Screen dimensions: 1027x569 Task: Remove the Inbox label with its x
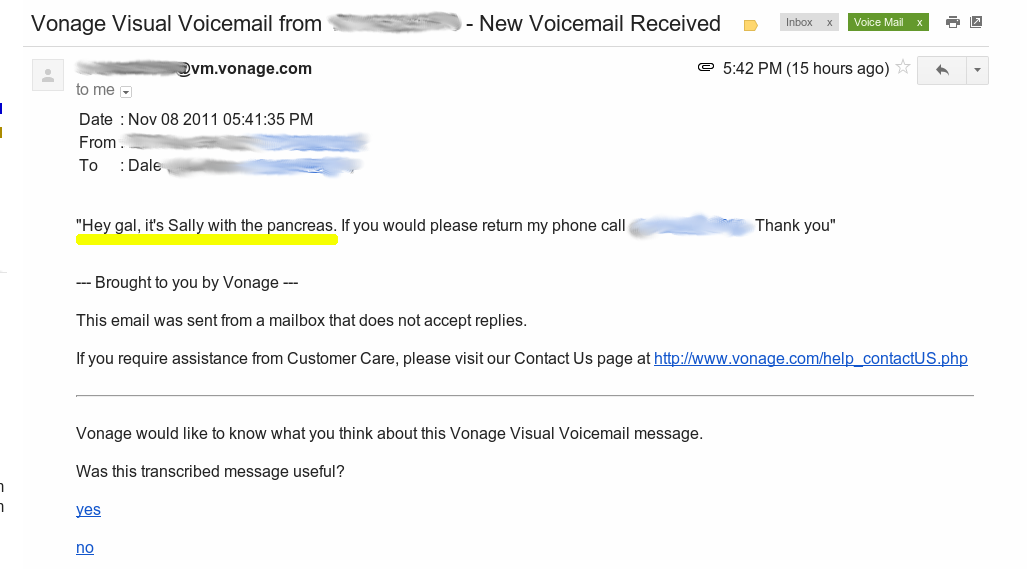coord(829,23)
